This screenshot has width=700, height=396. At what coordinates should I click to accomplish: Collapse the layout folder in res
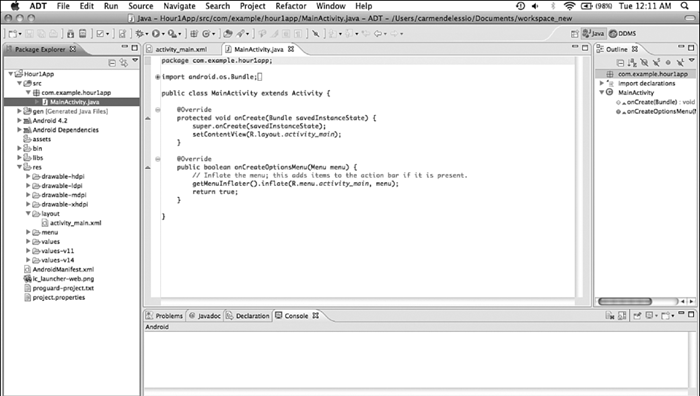(28, 213)
